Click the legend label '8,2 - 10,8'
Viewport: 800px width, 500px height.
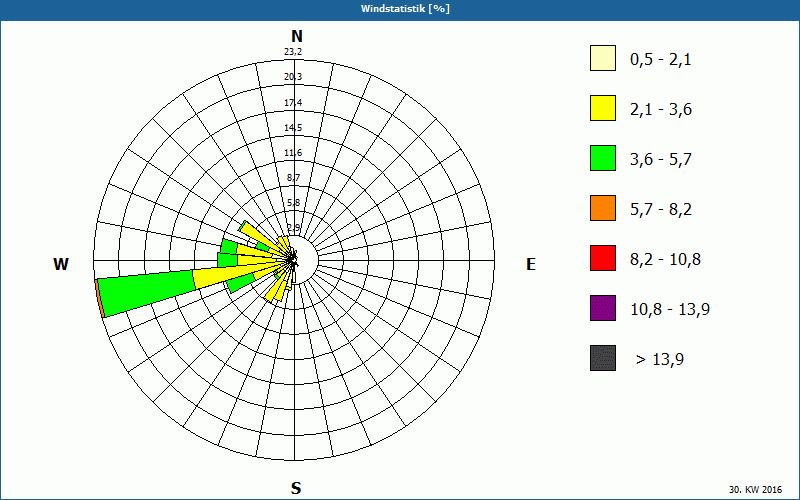coord(665,260)
